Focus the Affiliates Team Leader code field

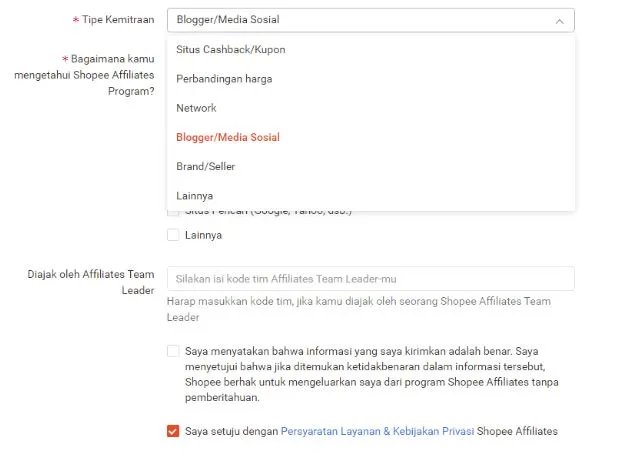pyautogui.click(x=370, y=279)
